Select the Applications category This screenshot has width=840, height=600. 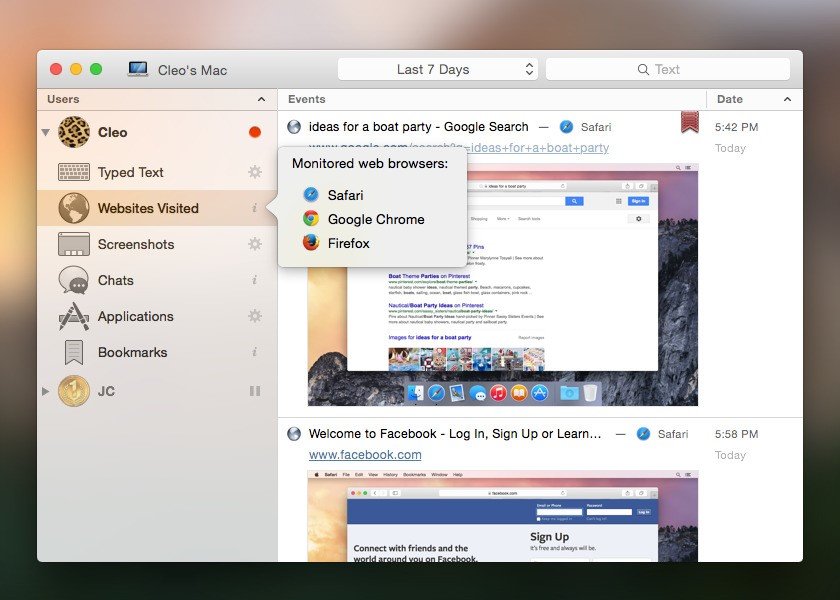pyautogui.click(x=157, y=316)
